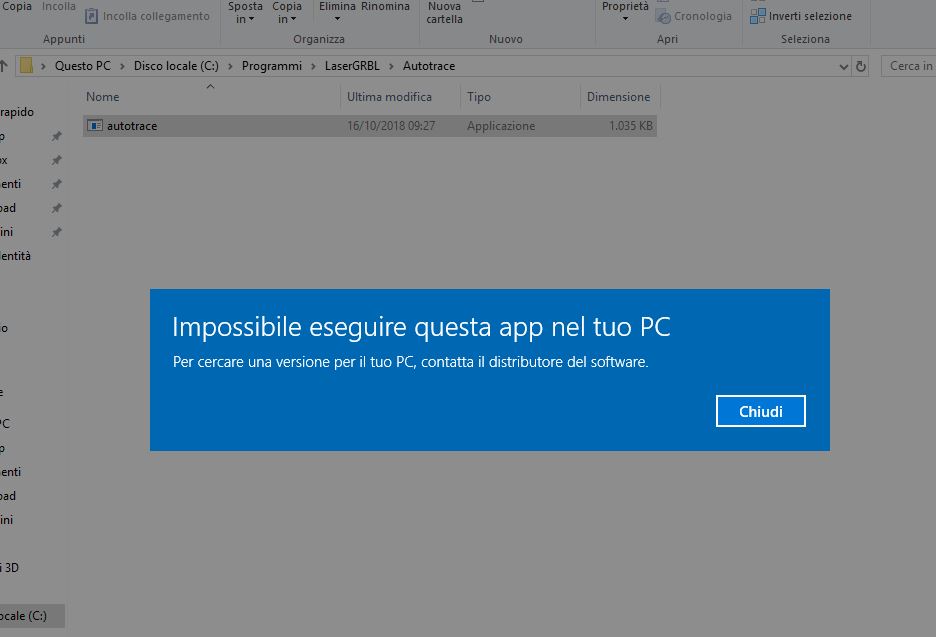
Task: Click the Cerca in search field
Action: 909,66
